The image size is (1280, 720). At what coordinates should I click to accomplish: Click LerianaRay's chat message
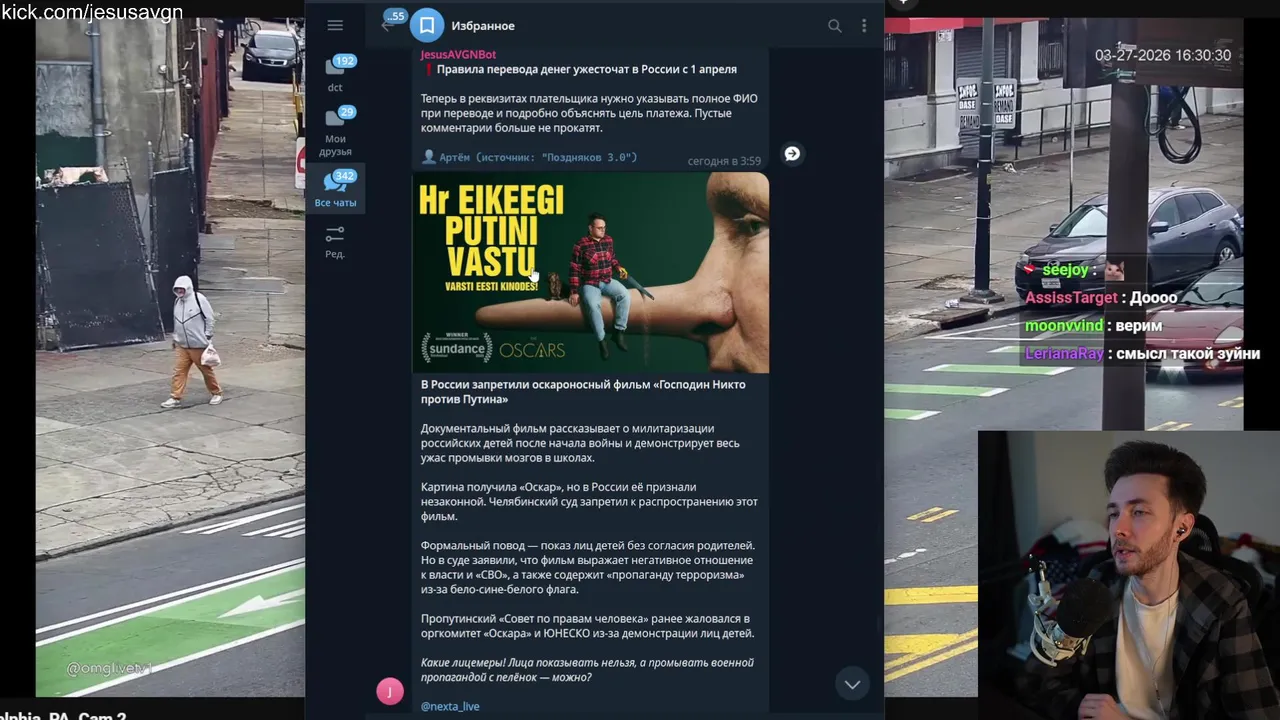click(1142, 354)
